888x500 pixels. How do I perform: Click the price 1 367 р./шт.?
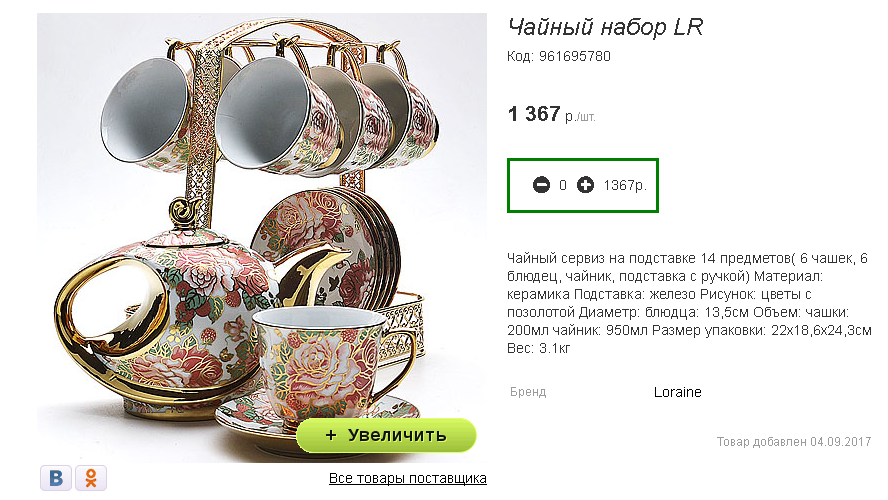[552, 114]
